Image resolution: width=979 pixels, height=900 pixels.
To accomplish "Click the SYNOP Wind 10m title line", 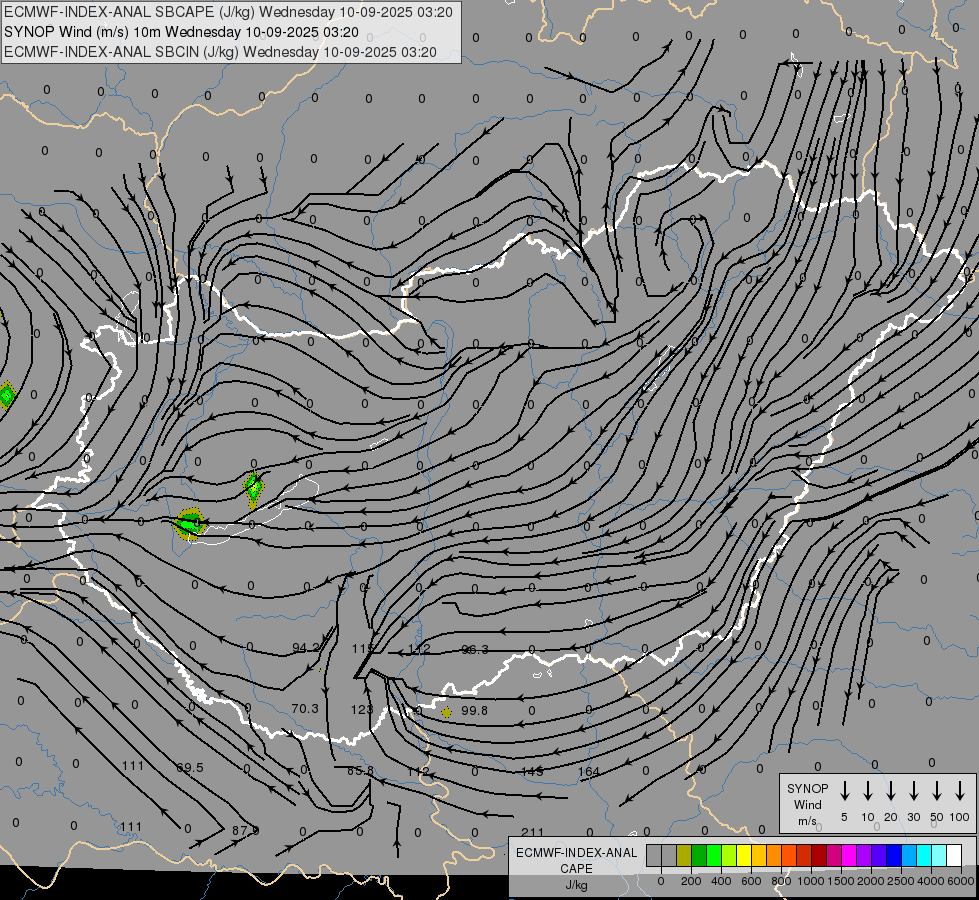I will coord(181,32).
